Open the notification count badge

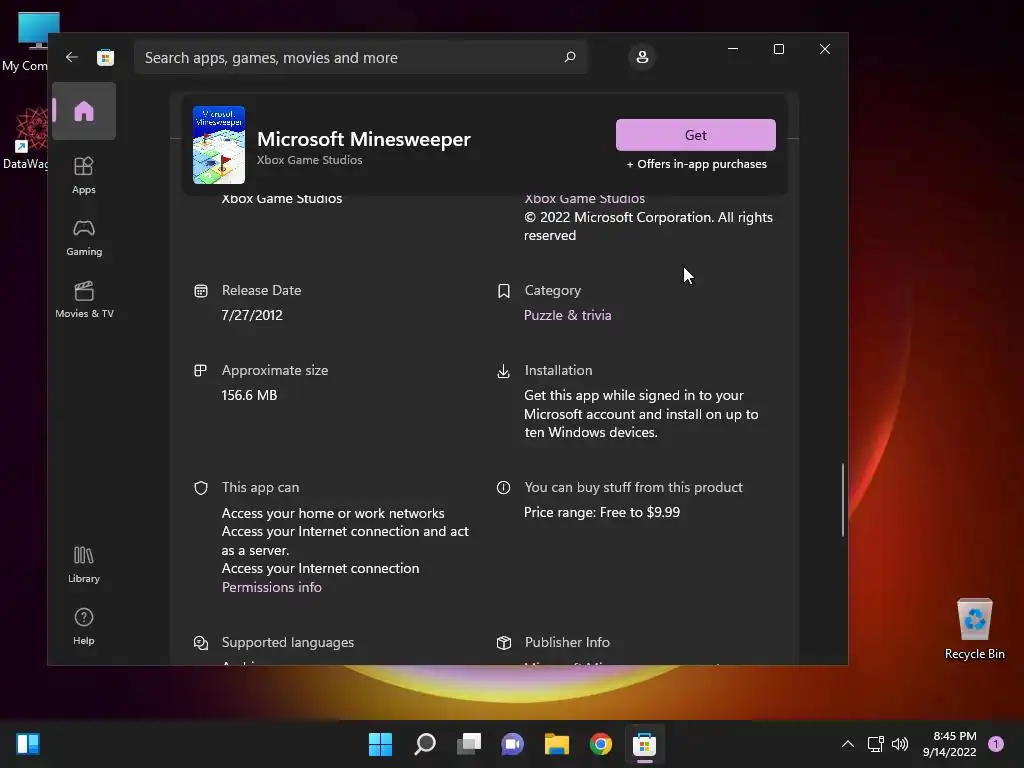(x=996, y=744)
